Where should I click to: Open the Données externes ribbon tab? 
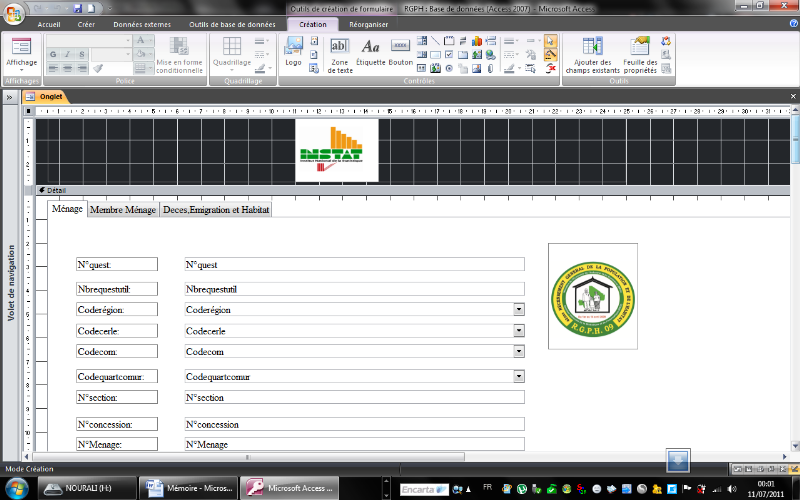tap(142, 24)
